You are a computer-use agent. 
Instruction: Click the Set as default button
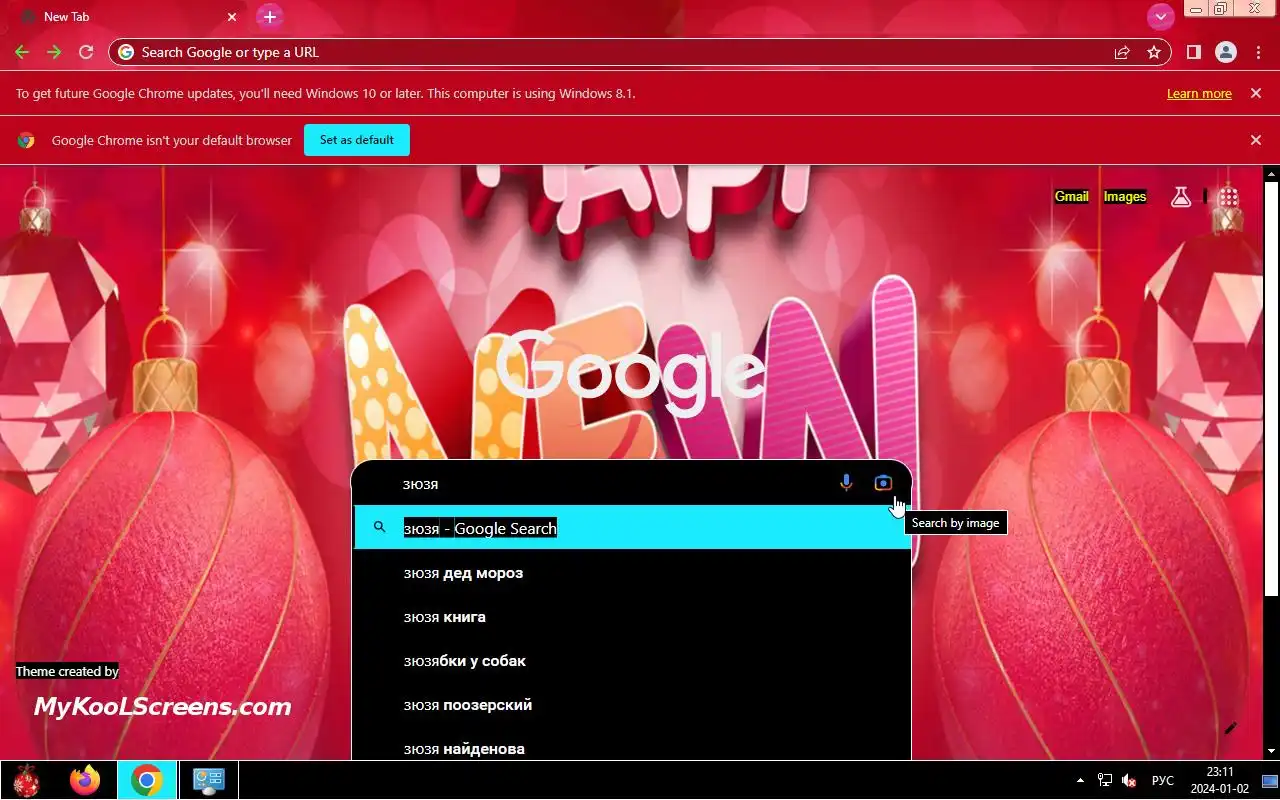[x=357, y=140]
